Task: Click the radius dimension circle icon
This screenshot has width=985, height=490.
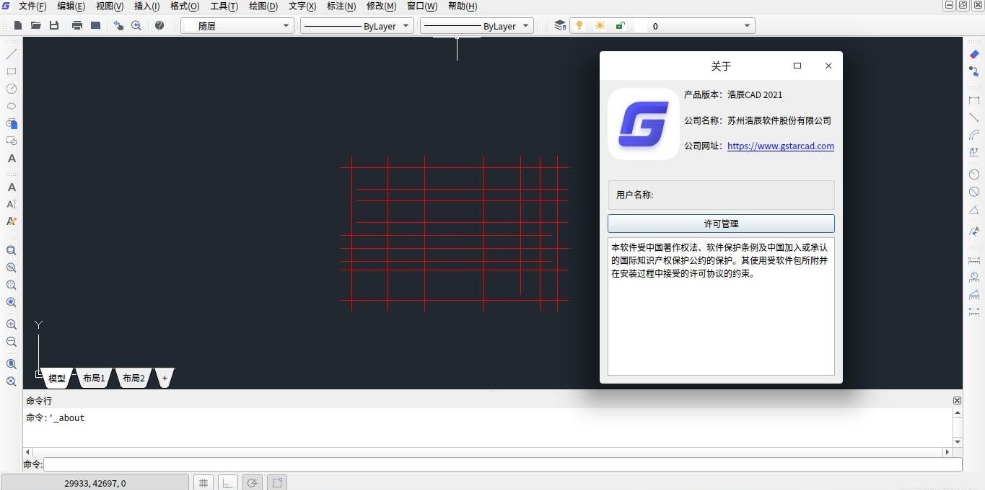Action: [974, 174]
